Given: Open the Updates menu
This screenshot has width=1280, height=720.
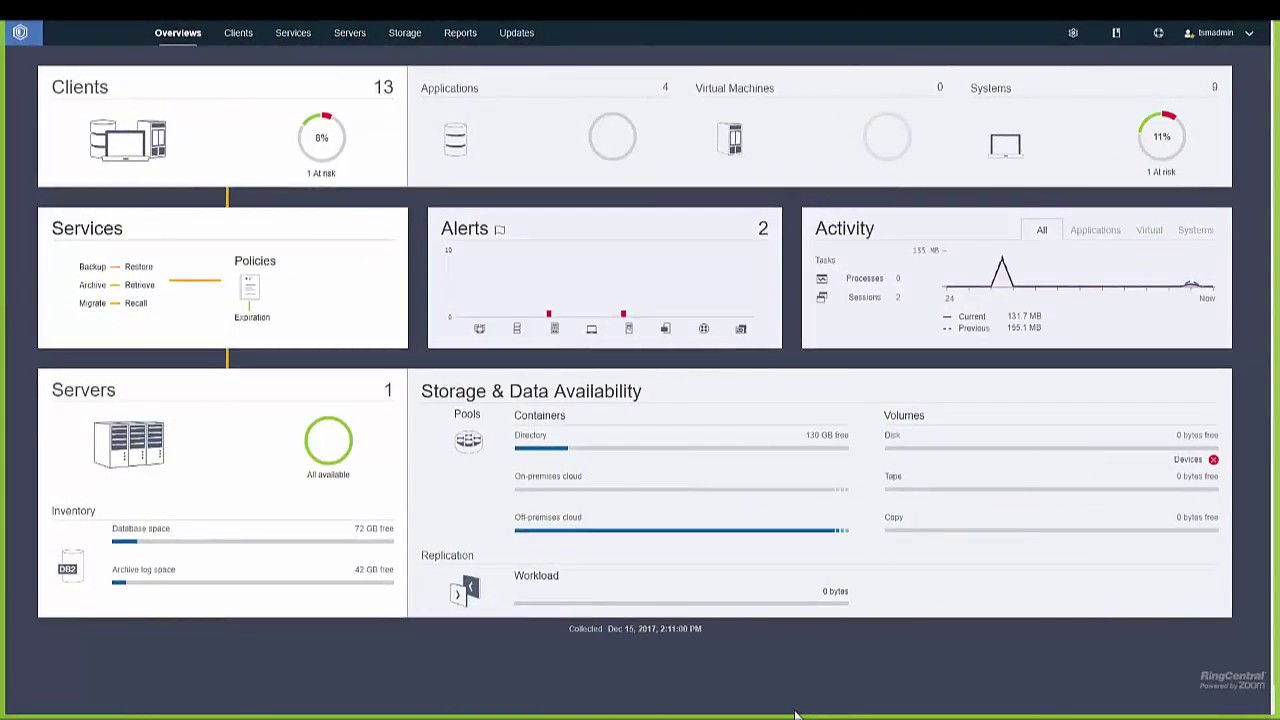Looking at the screenshot, I should pos(517,33).
